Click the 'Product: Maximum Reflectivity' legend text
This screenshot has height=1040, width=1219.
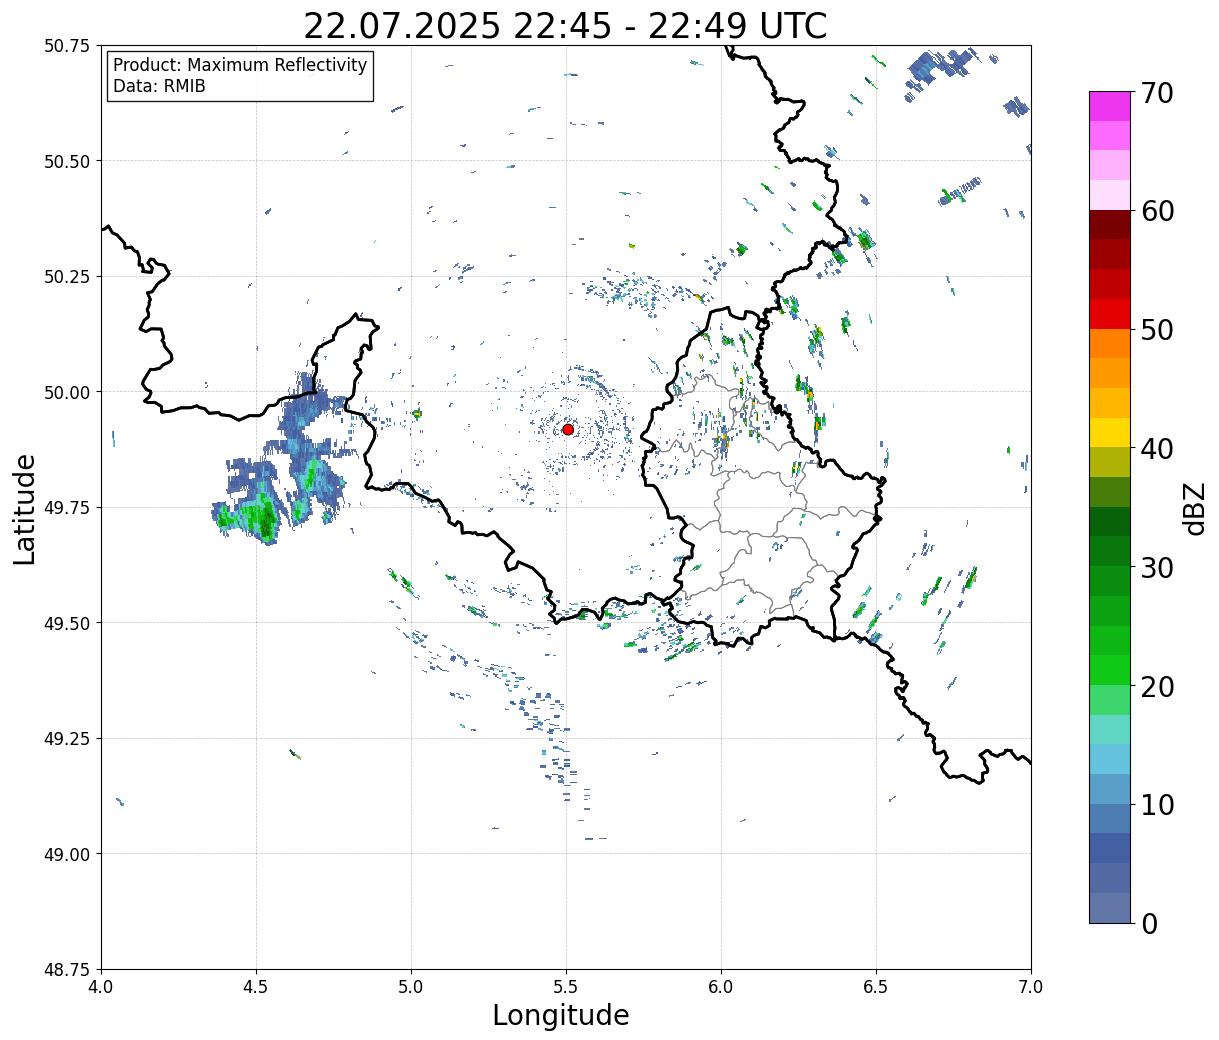click(x=240, y=65)
